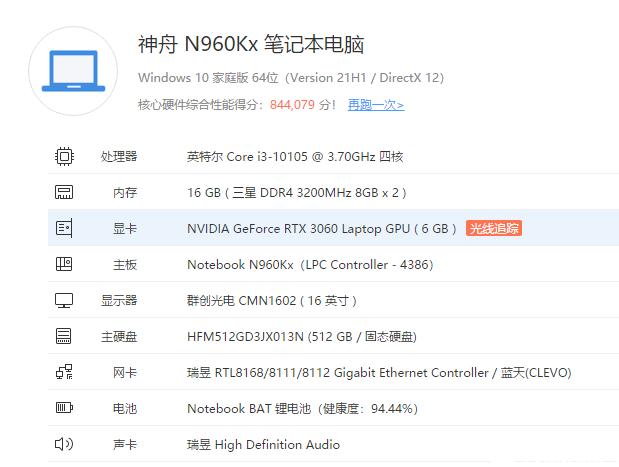Click the 再跑一次> link

tap(376, 105)
